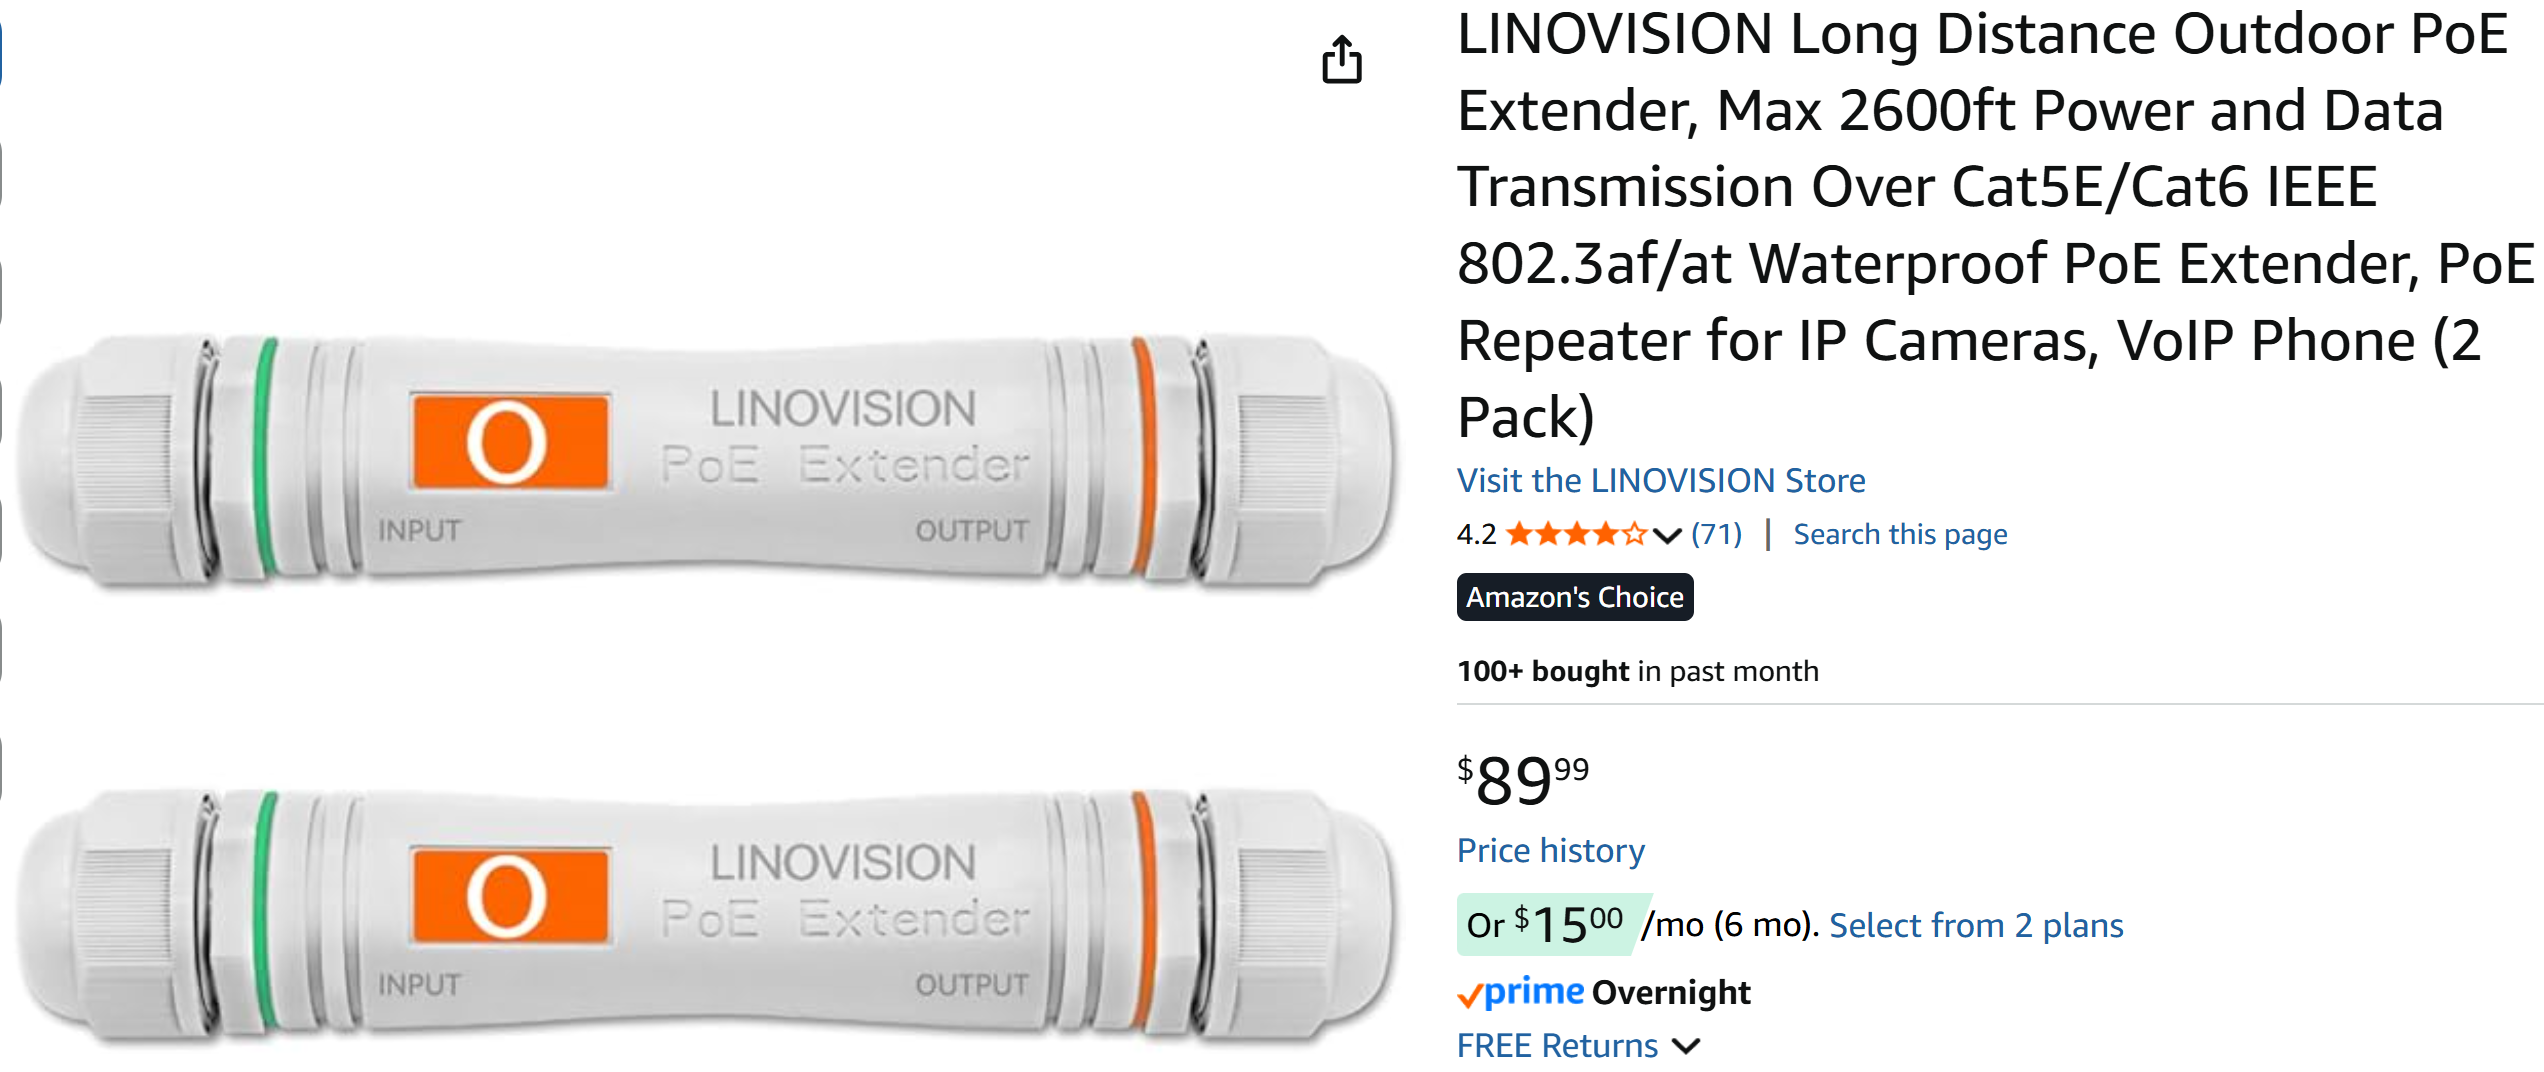The image size is (2544, 1072).
Task: Open the rating breakdown chevron beside the stars
Action: [x=1667, y=535]
